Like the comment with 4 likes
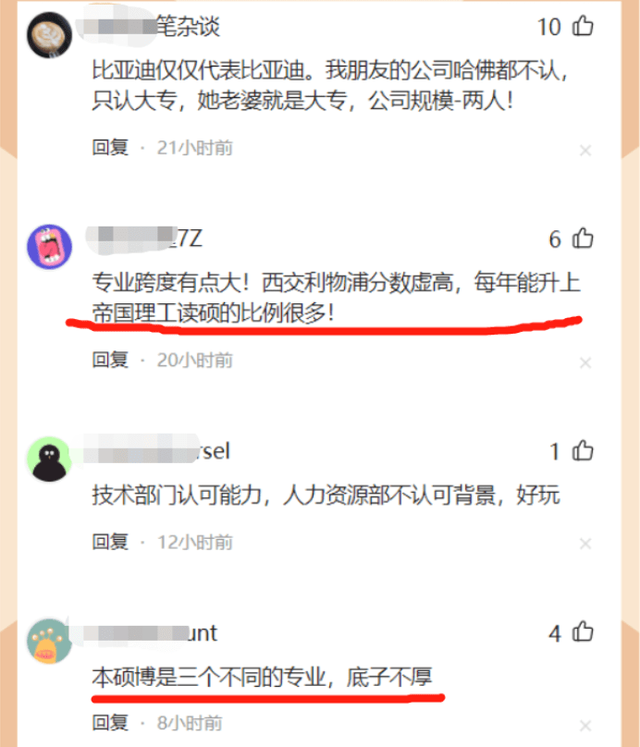640x747 pixels. pos(582,632)
